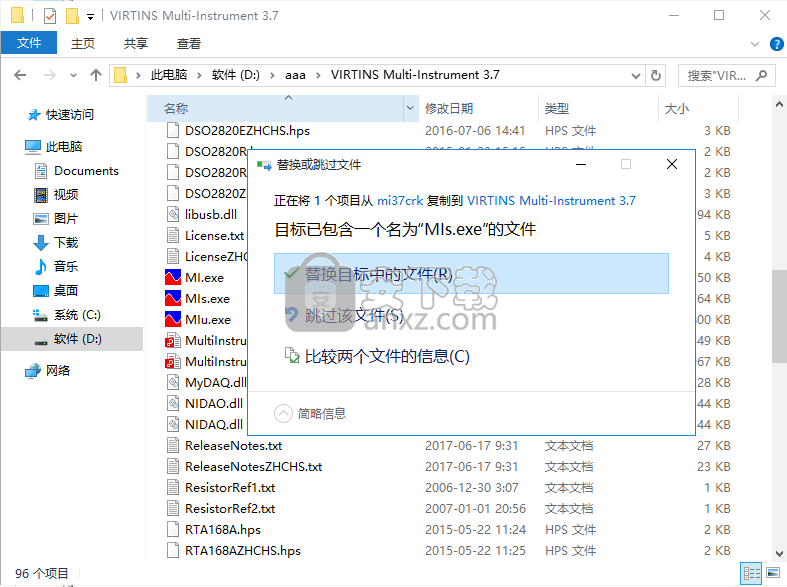Screen dimensions: 787x587
Task: Select DSO2820EZHCHS.hps file
Action: pyautogui.click(x=247, y=131)
